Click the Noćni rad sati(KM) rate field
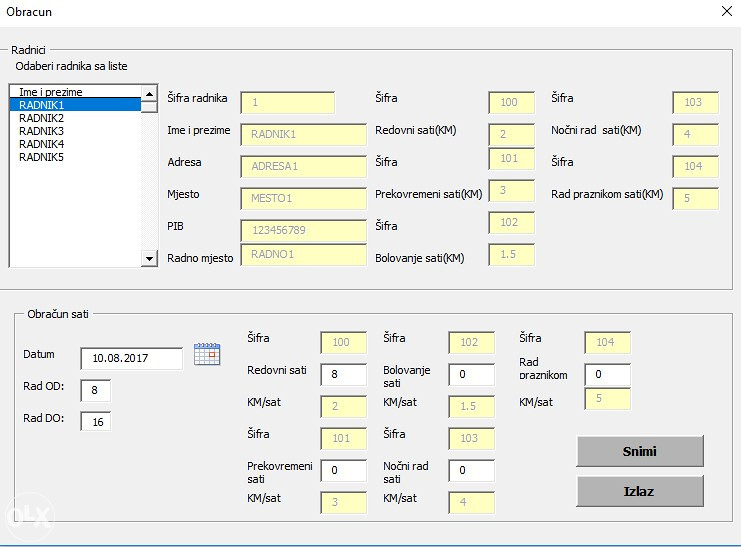741x547 pixels. tap(695, 134)
